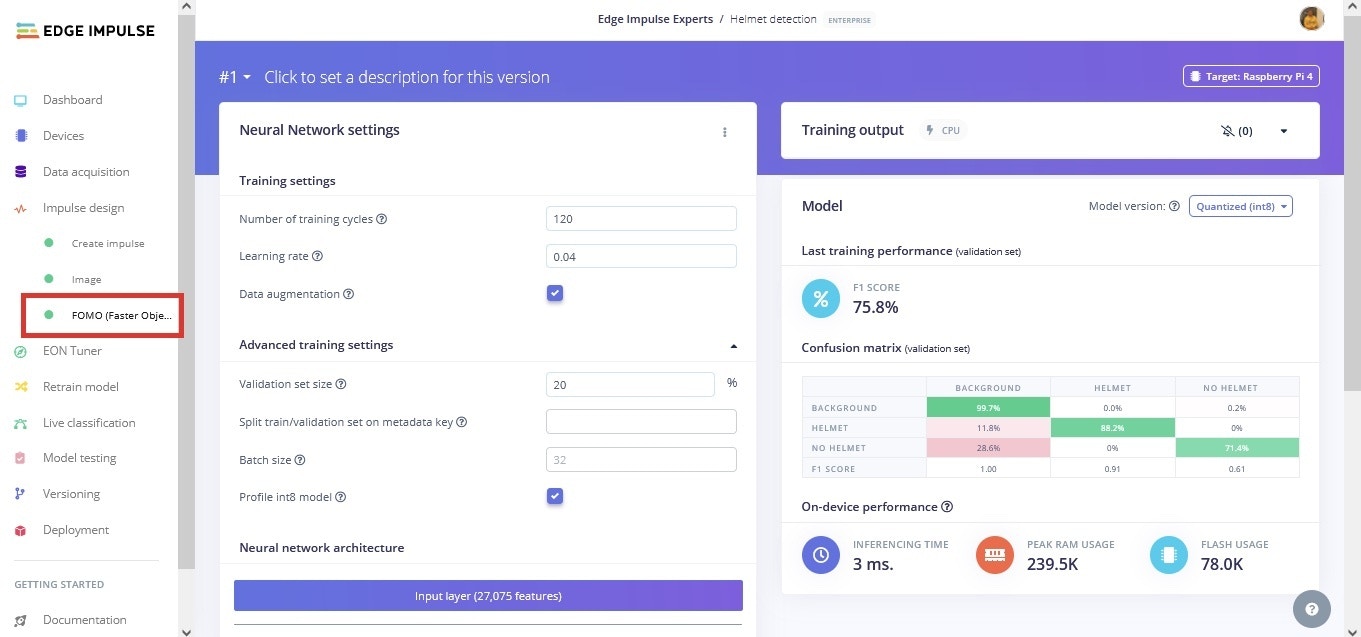Click the Model testing checklist icon

20,458
